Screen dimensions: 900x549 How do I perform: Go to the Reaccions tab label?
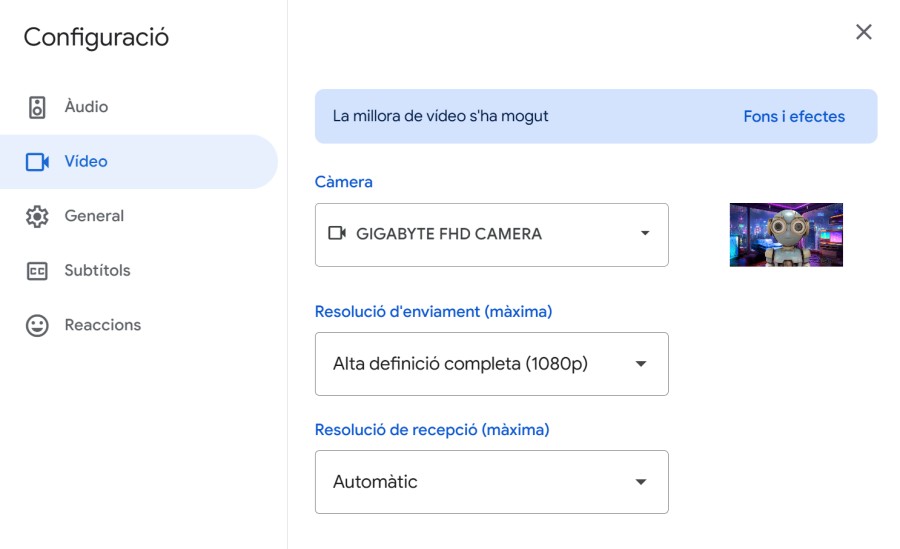(x=102, y=325)
